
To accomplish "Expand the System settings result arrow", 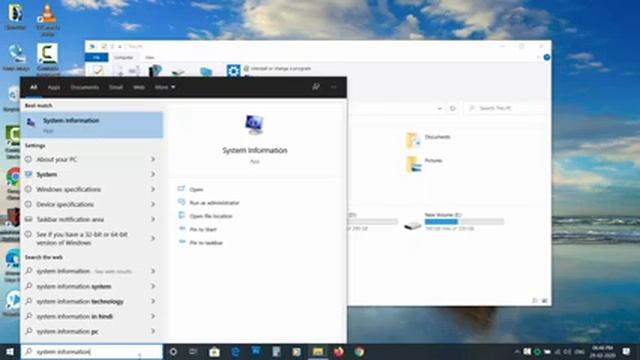I will [153, 174].
